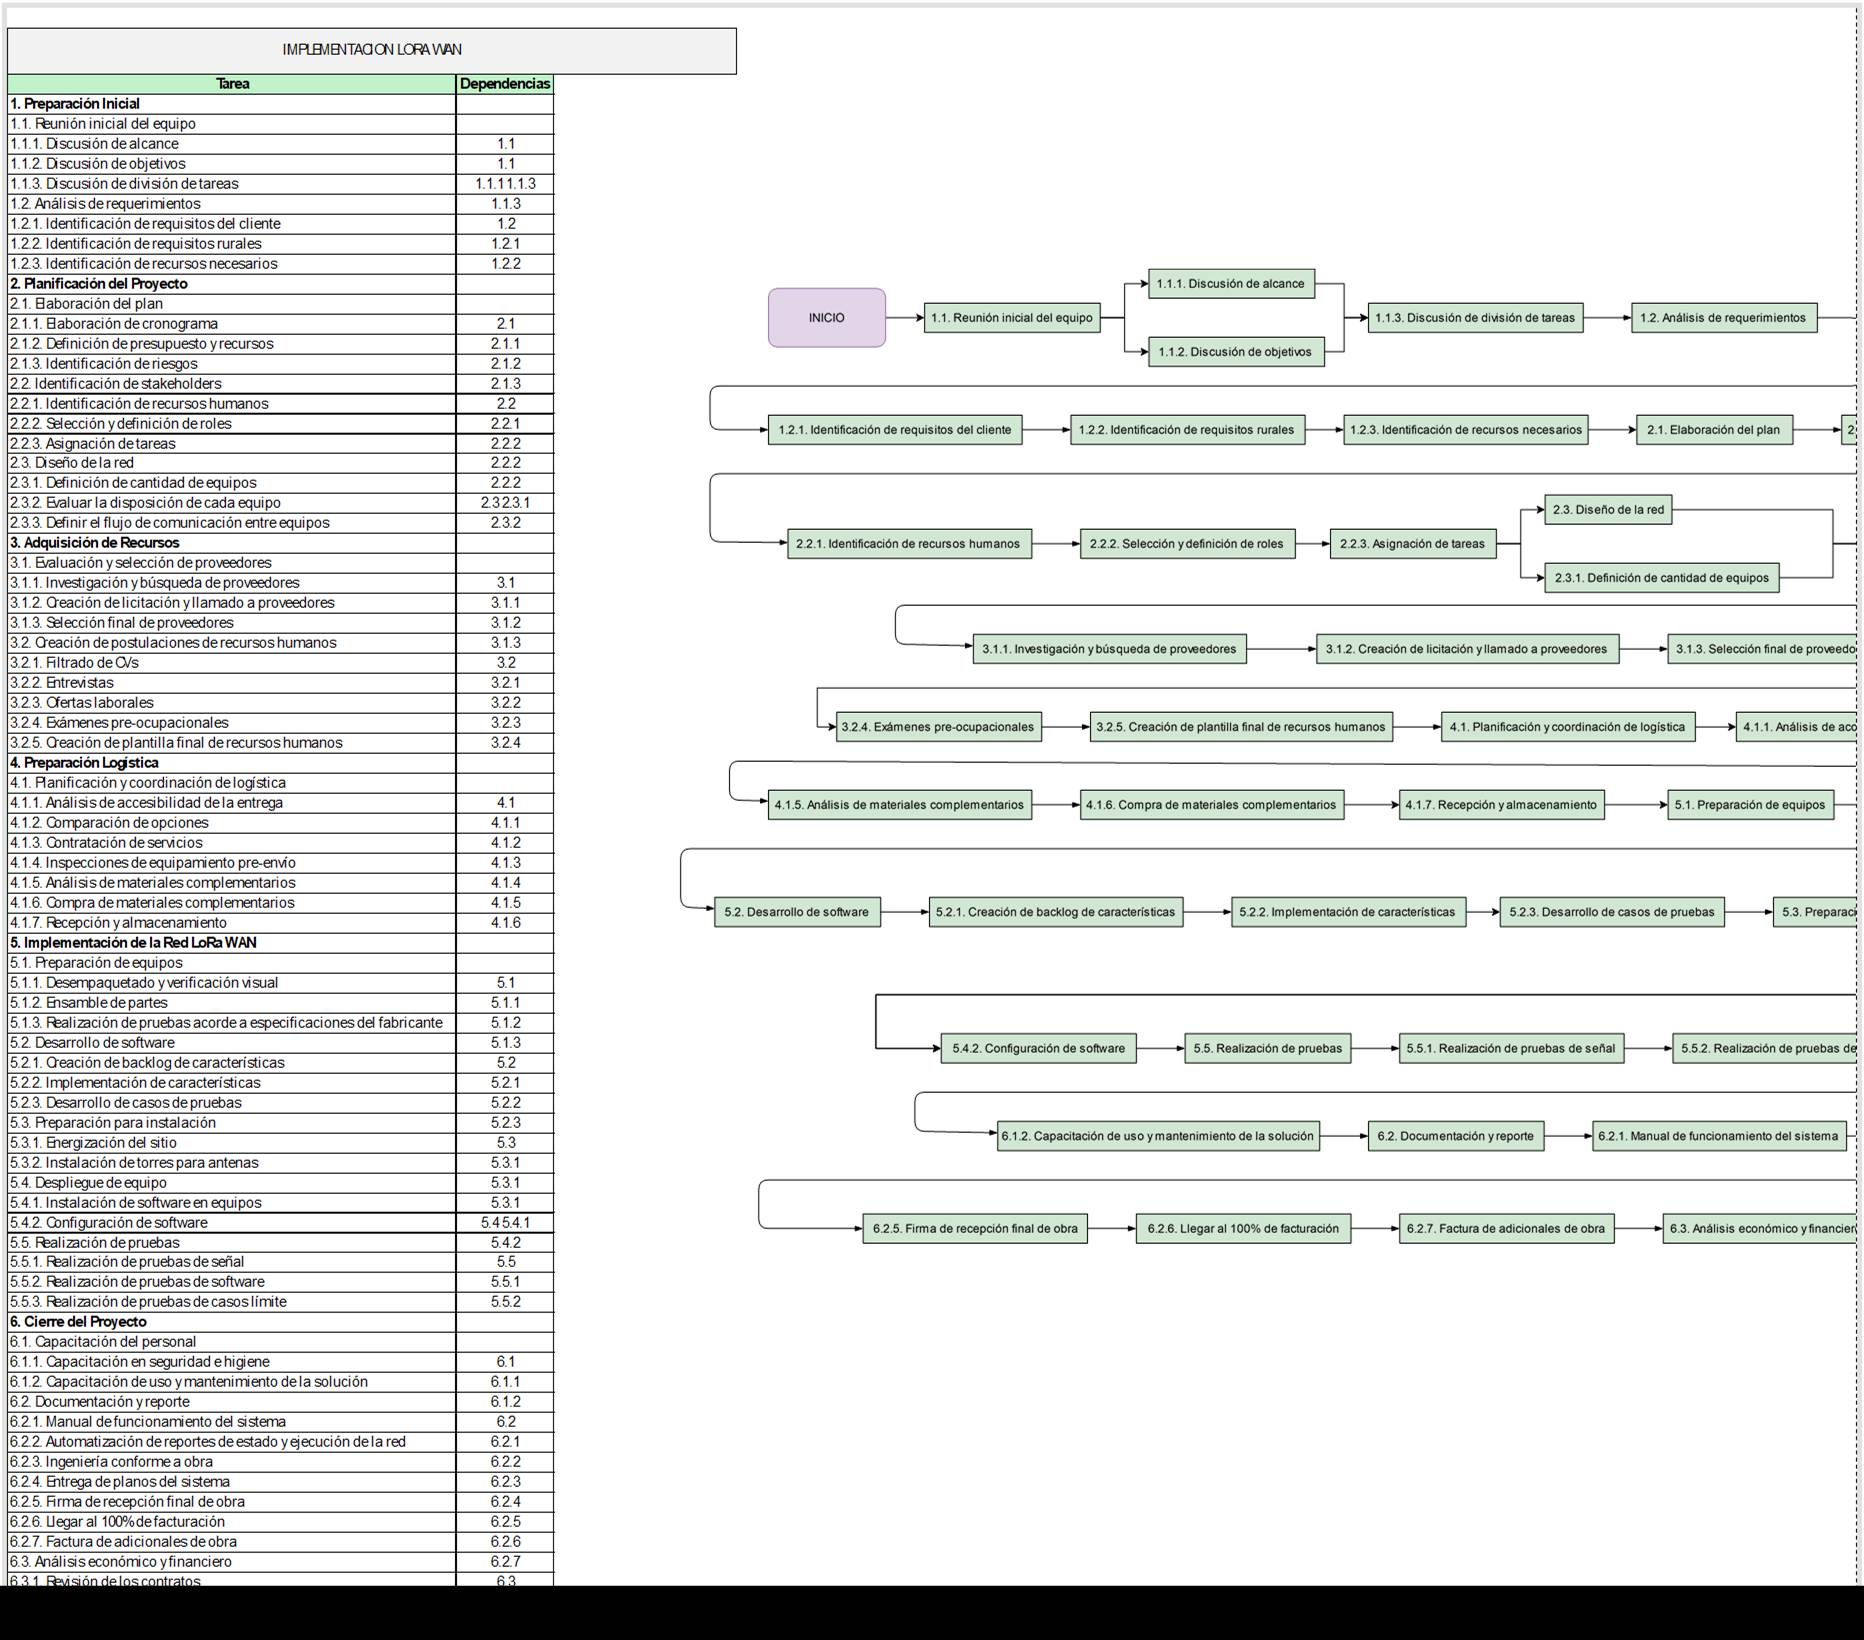Image resolution: width=1864 pixels, height=1640 pixels.
Task: Click table row 5. Implementación de la Red LoRa WAN
Action: pos(231,943)
